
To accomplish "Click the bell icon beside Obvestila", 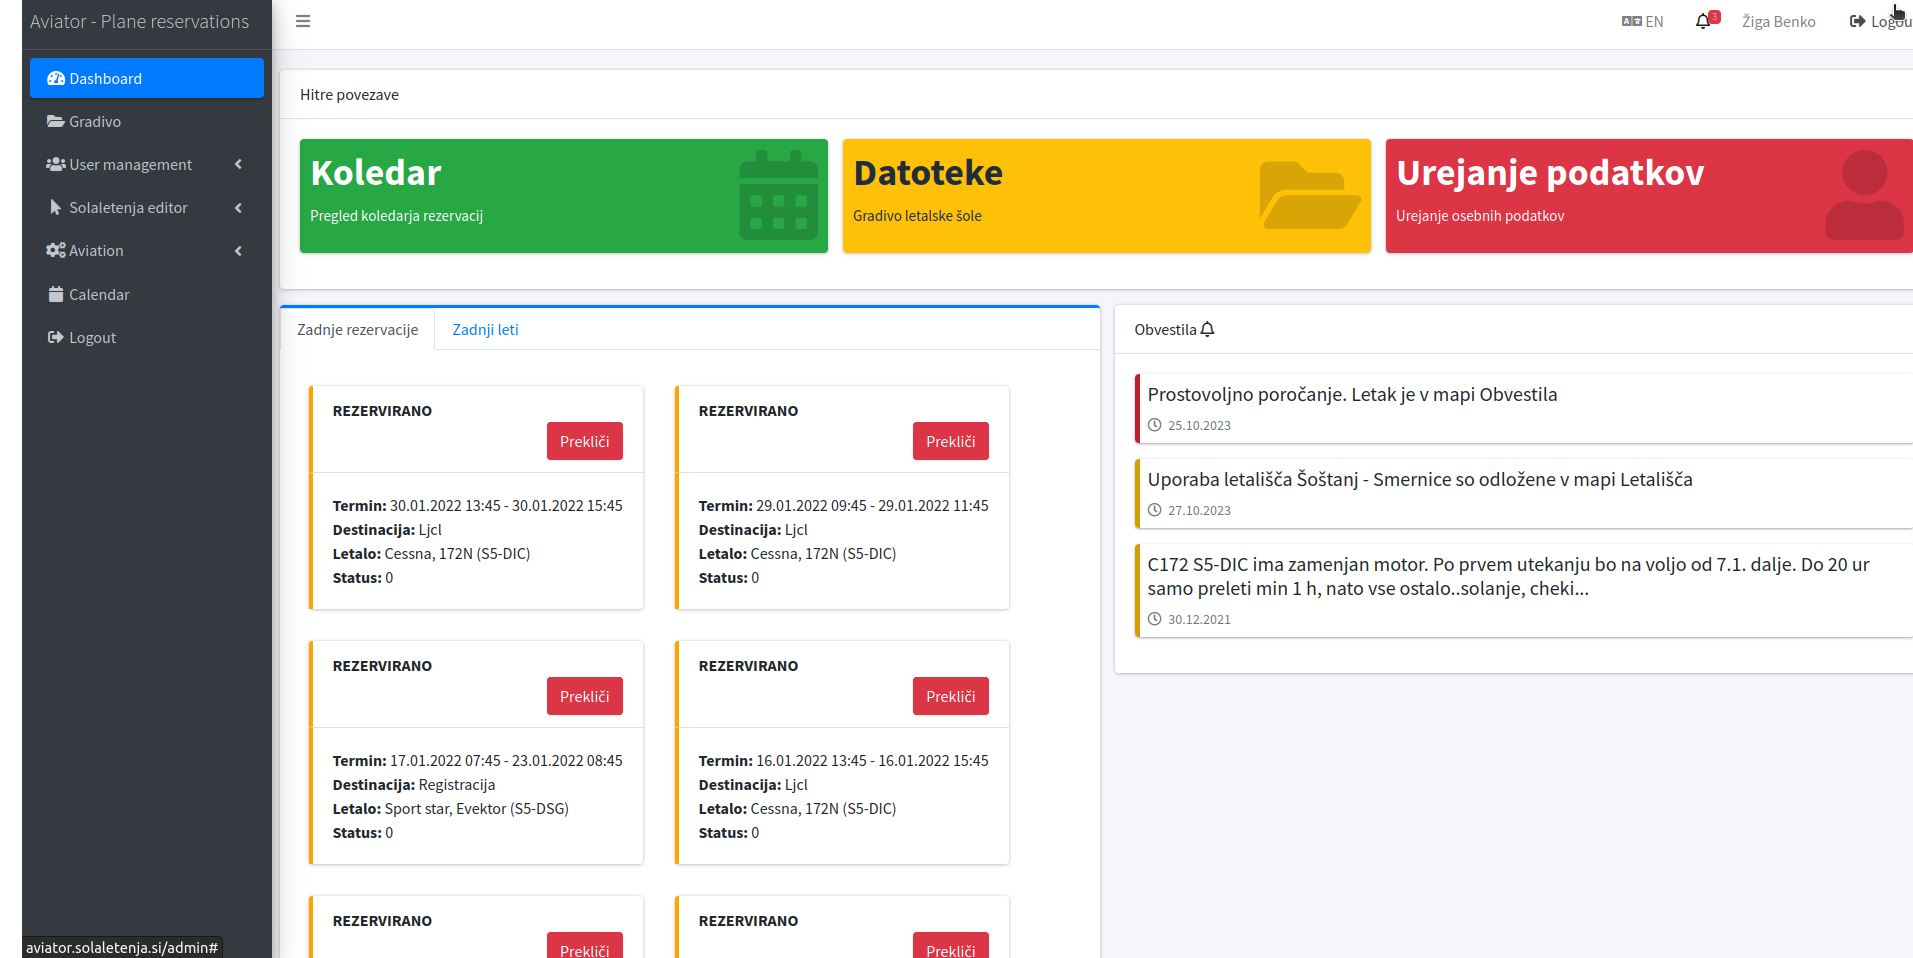I will tap(1207, 330).
